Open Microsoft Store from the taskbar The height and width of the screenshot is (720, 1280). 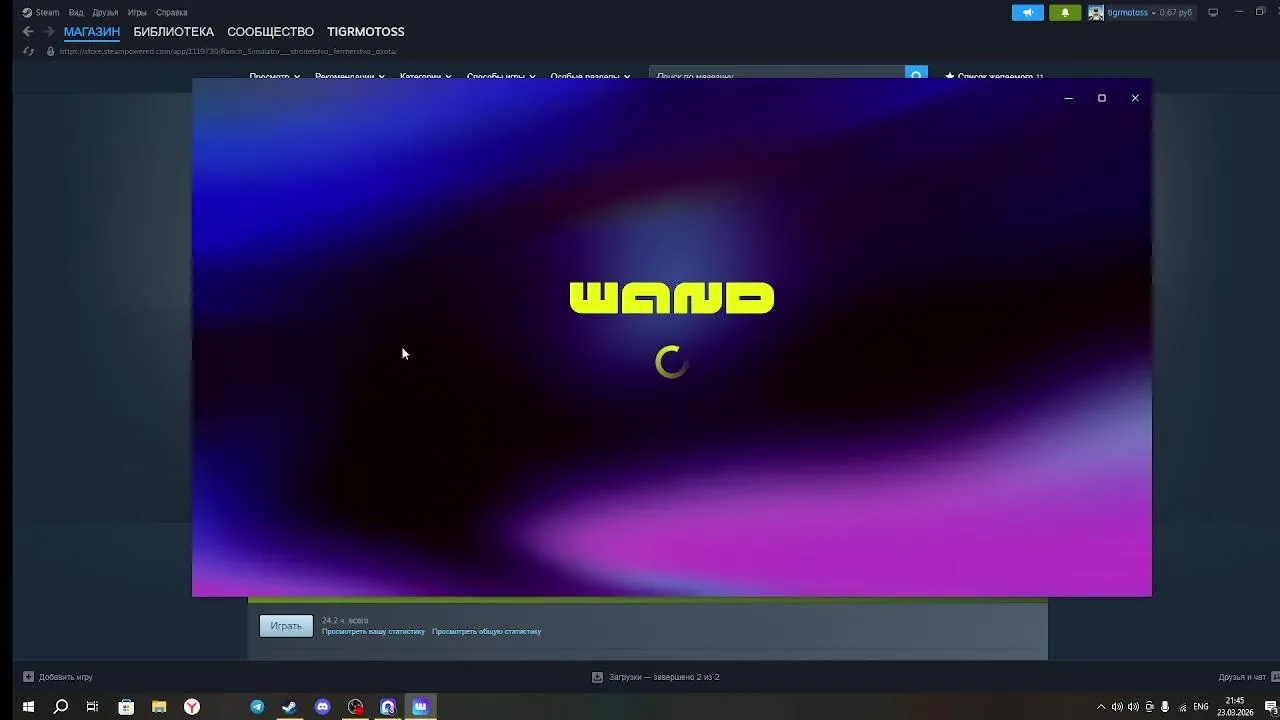coord(126,707)
